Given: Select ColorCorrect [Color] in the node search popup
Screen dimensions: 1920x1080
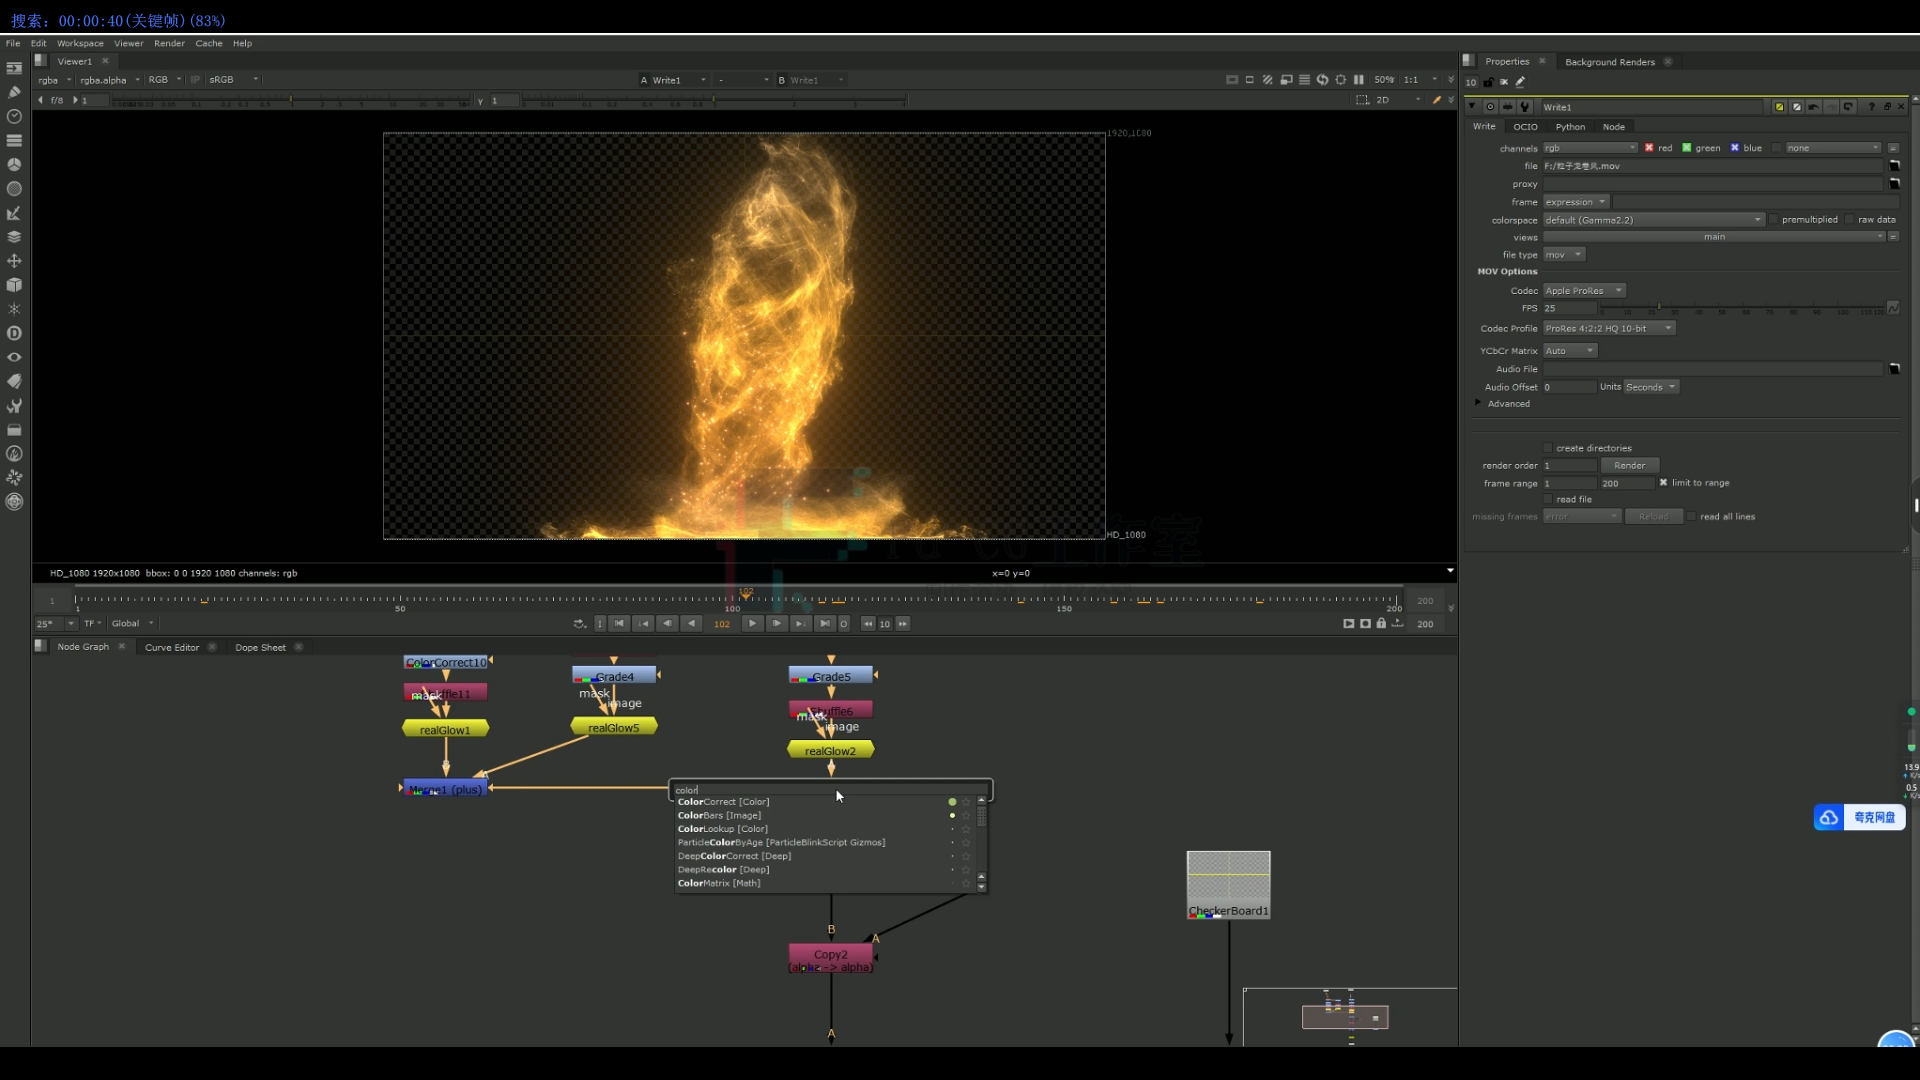Looking at the screenshot, I should point(724,801).
